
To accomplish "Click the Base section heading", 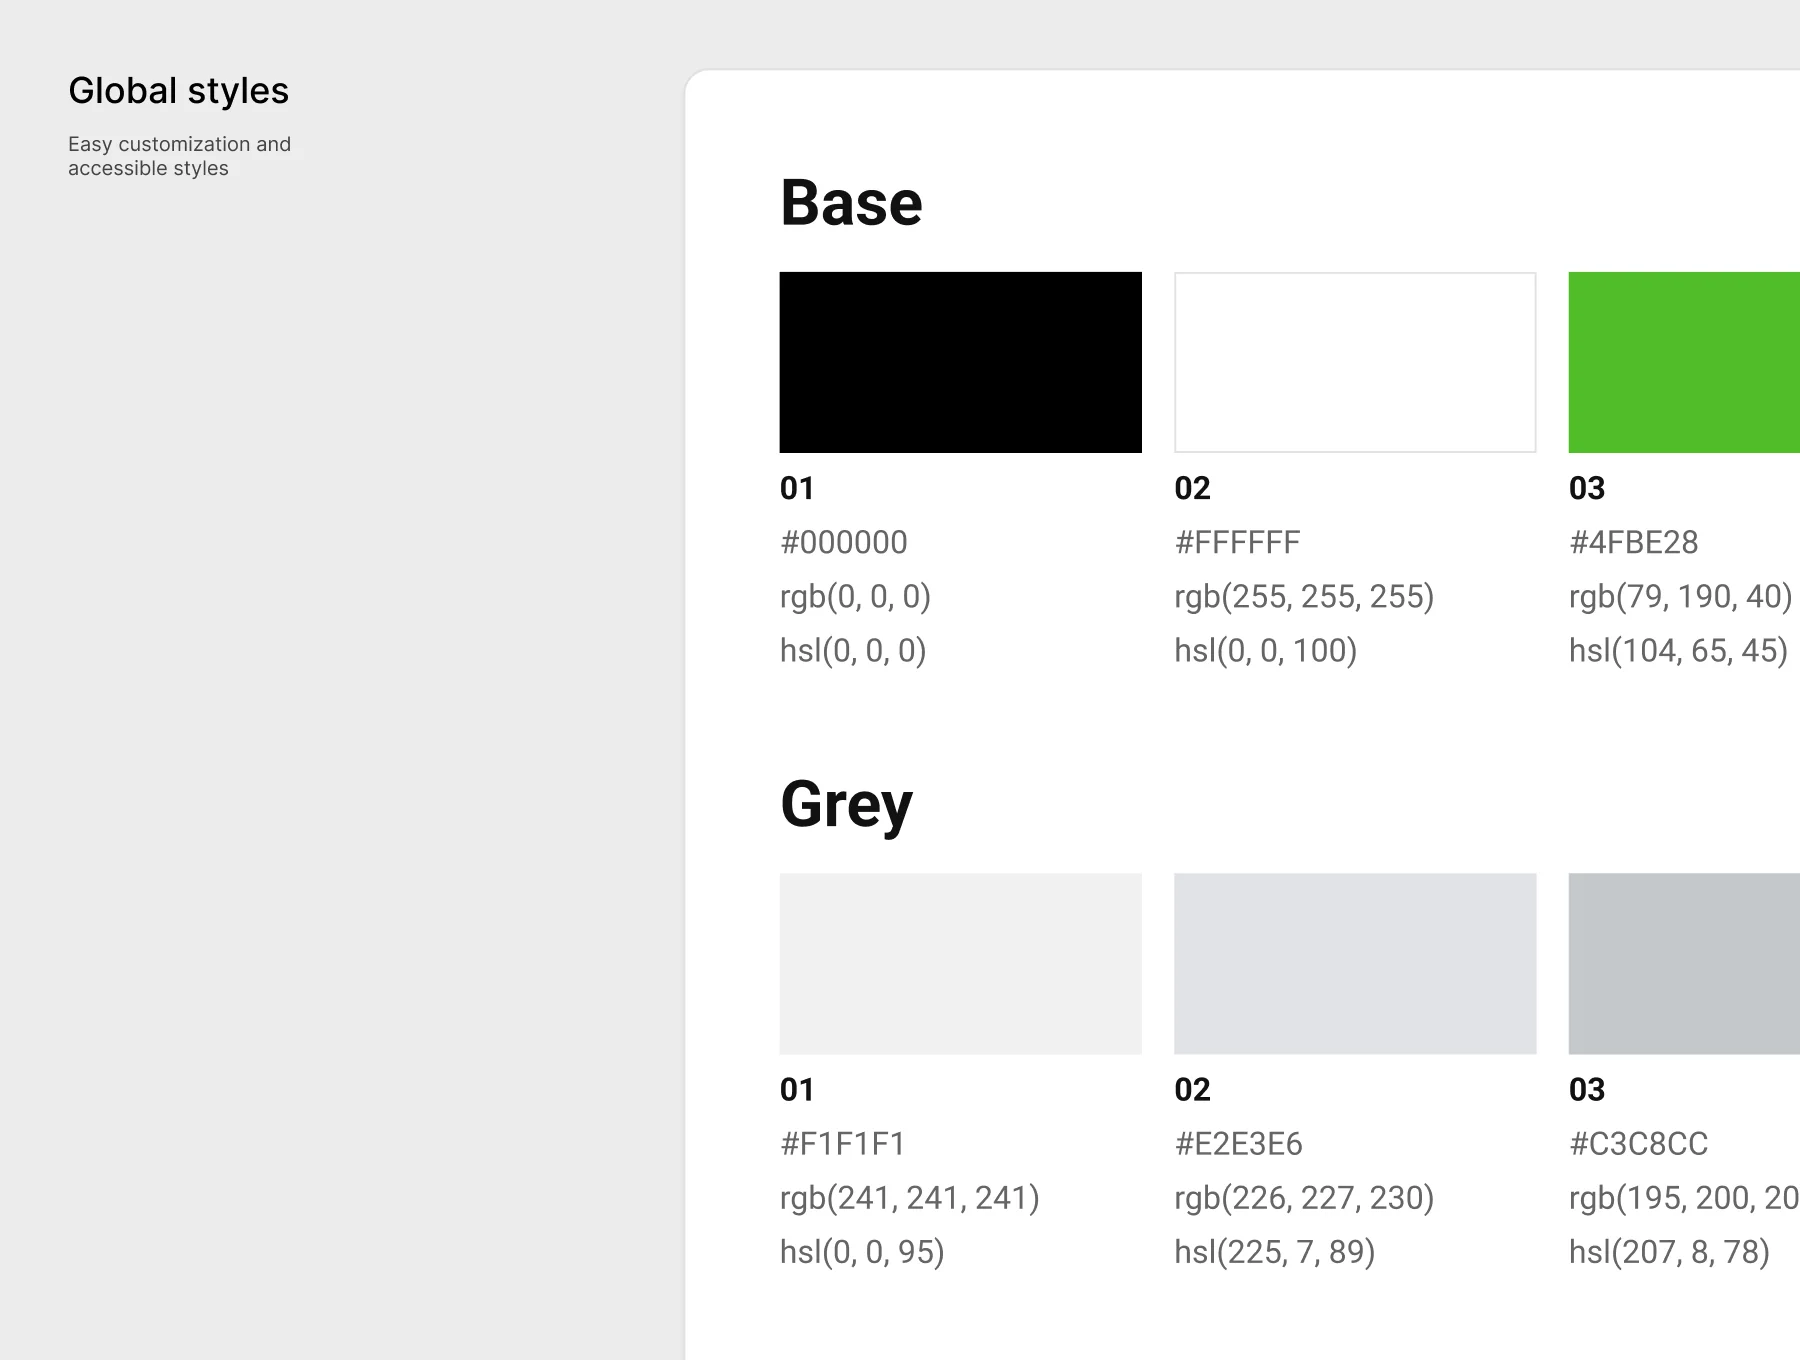I will 851,203.
